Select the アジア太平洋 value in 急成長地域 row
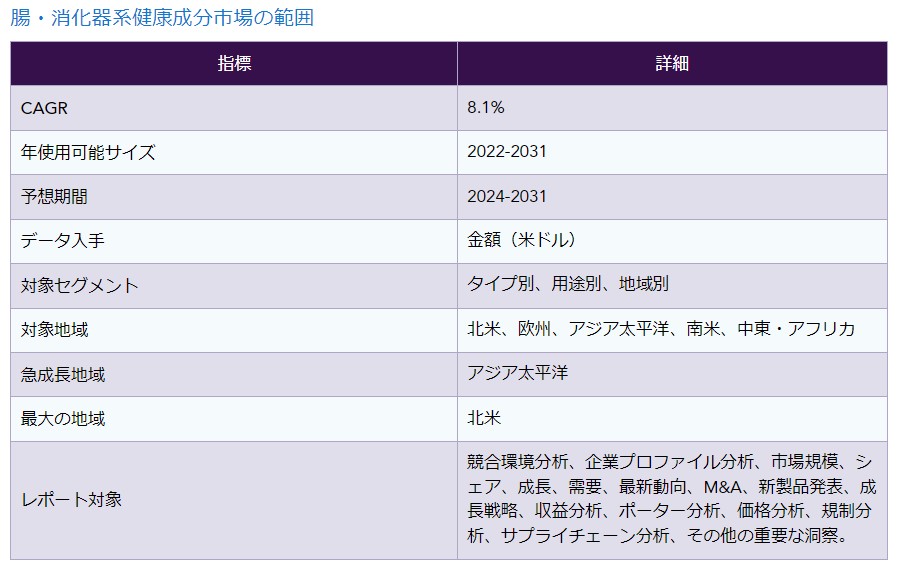 tap(518, 373)
